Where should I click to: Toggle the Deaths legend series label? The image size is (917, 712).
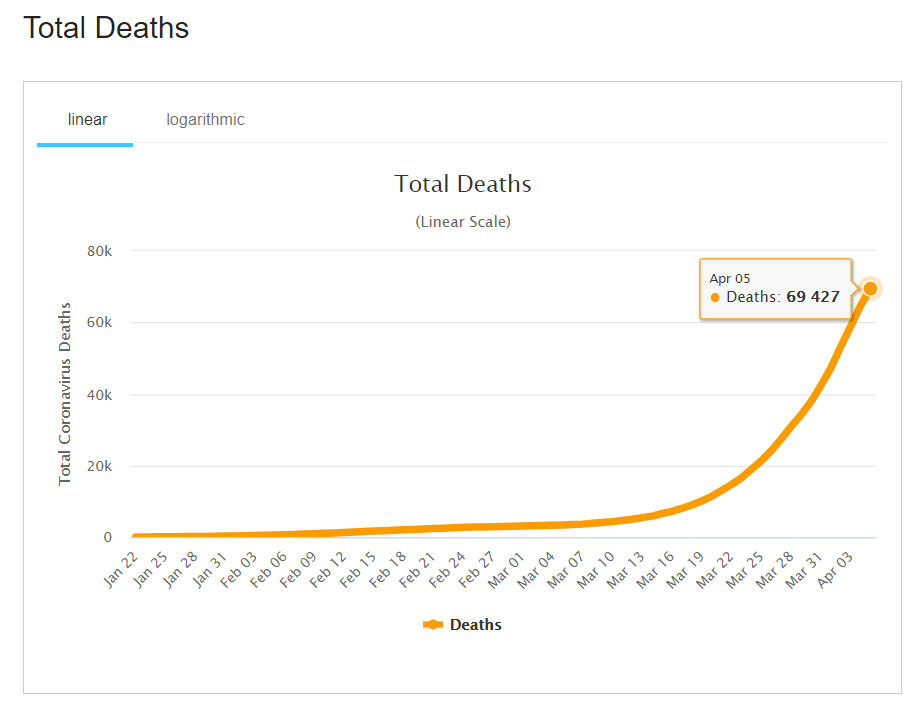click(x=475, y=625)
